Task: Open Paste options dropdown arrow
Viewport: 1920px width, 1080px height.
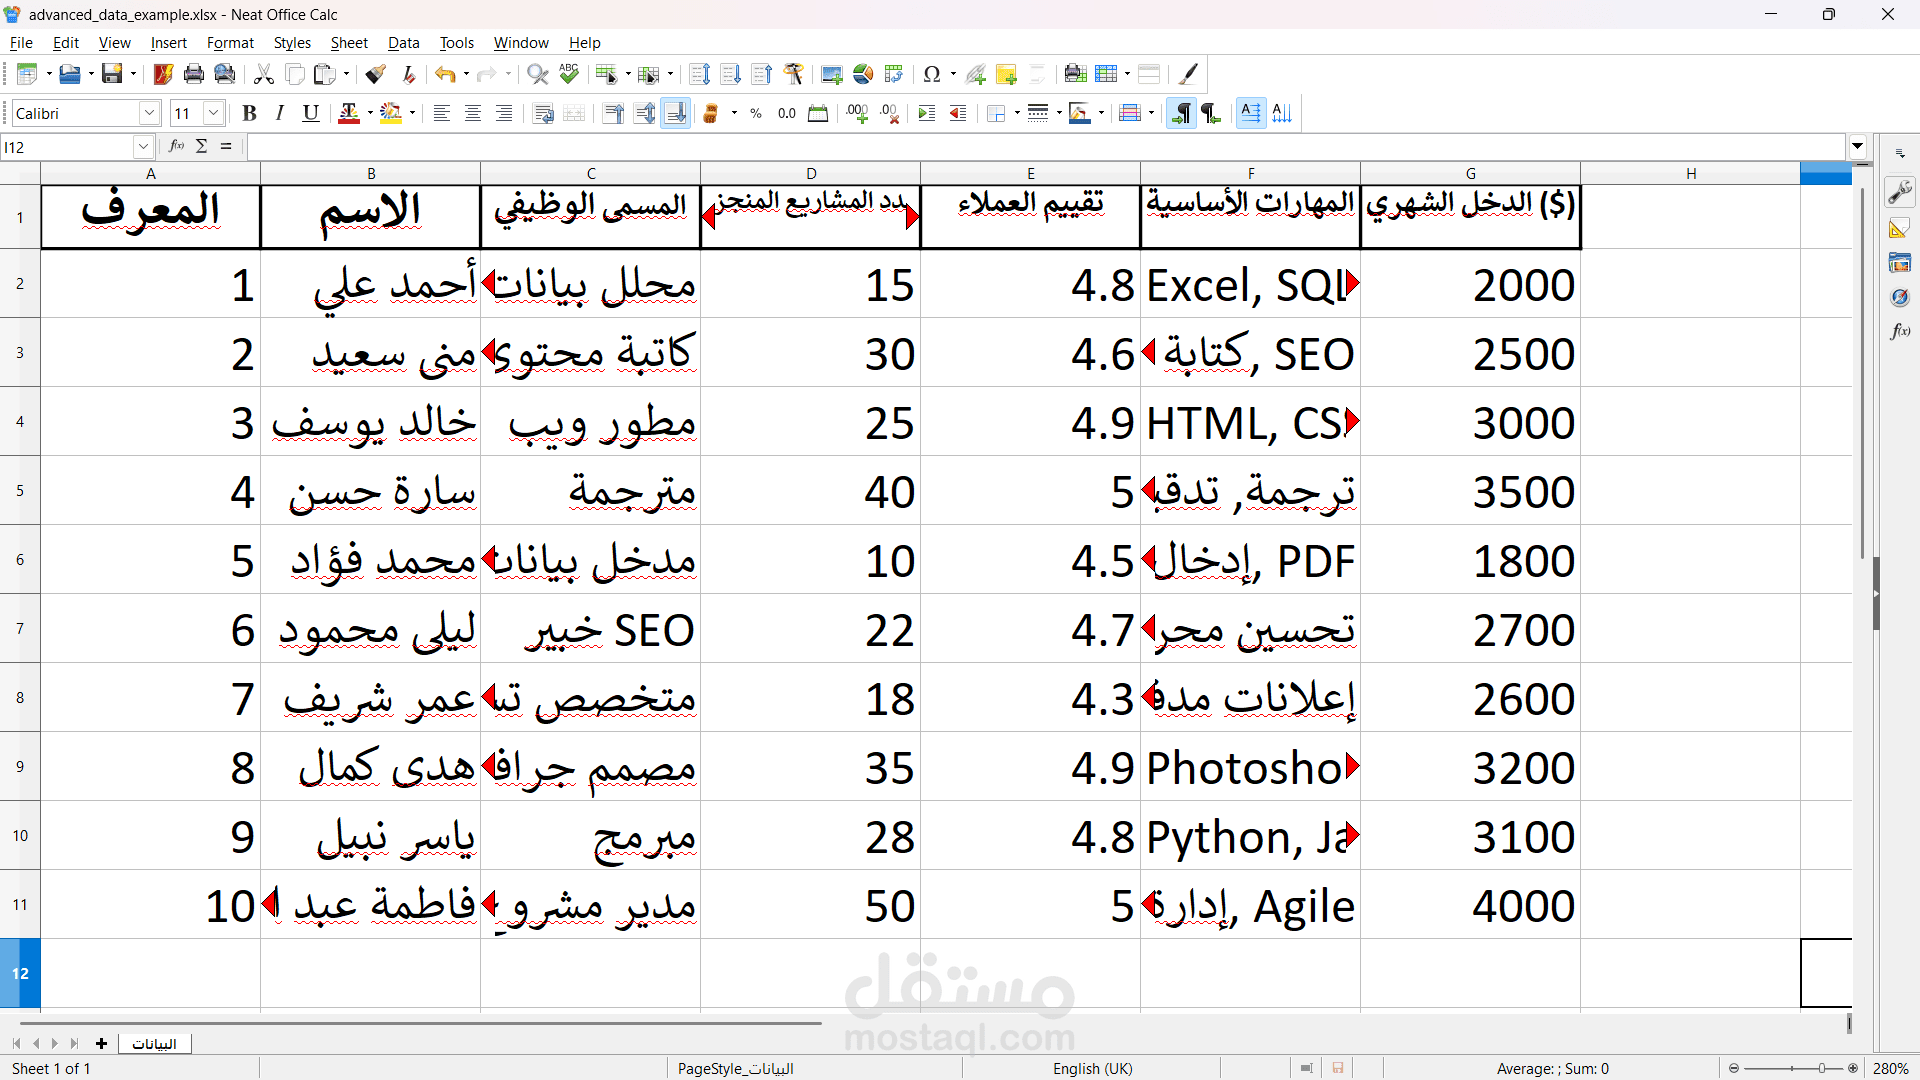Action: [x=346, y=74]
